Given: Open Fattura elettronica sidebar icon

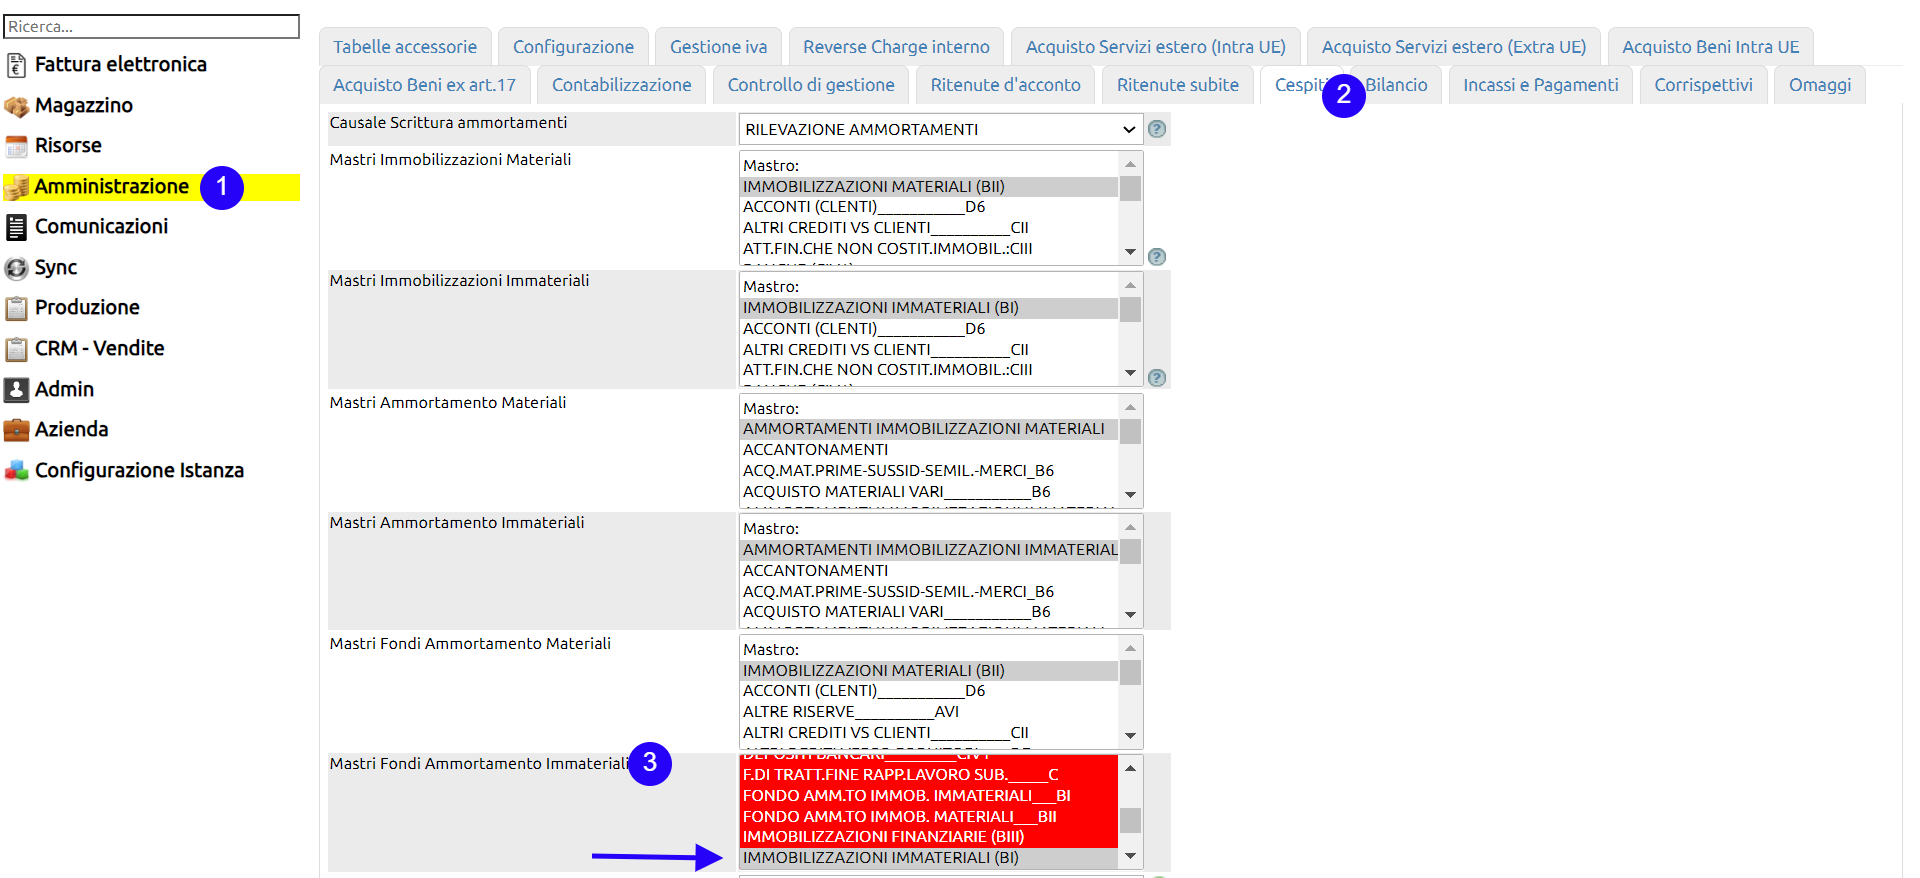Looking at the screenshot, I should (16, 65).
